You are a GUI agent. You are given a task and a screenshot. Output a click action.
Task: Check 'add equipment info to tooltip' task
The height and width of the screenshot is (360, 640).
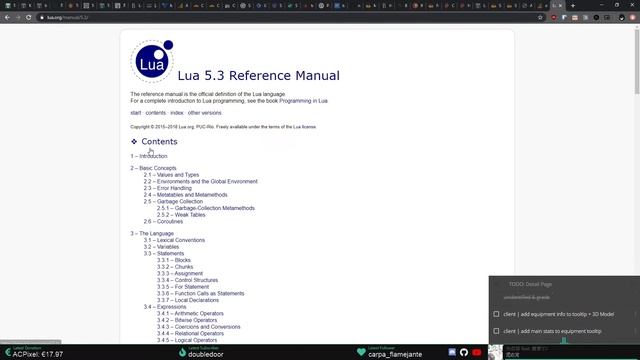click(x=496, y=314)
